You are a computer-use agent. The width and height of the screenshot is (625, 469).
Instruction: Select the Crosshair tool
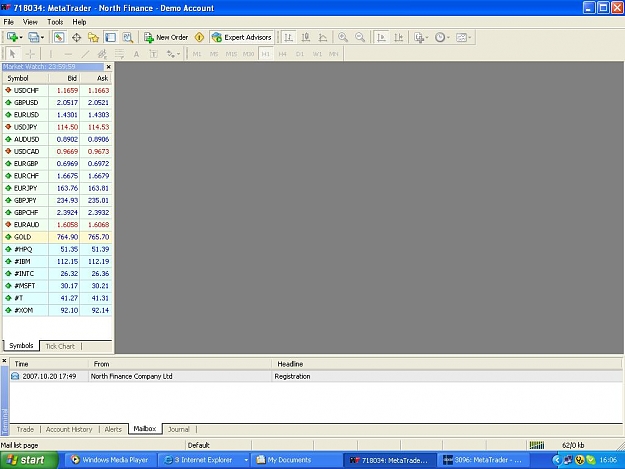[x=30, y=54]
